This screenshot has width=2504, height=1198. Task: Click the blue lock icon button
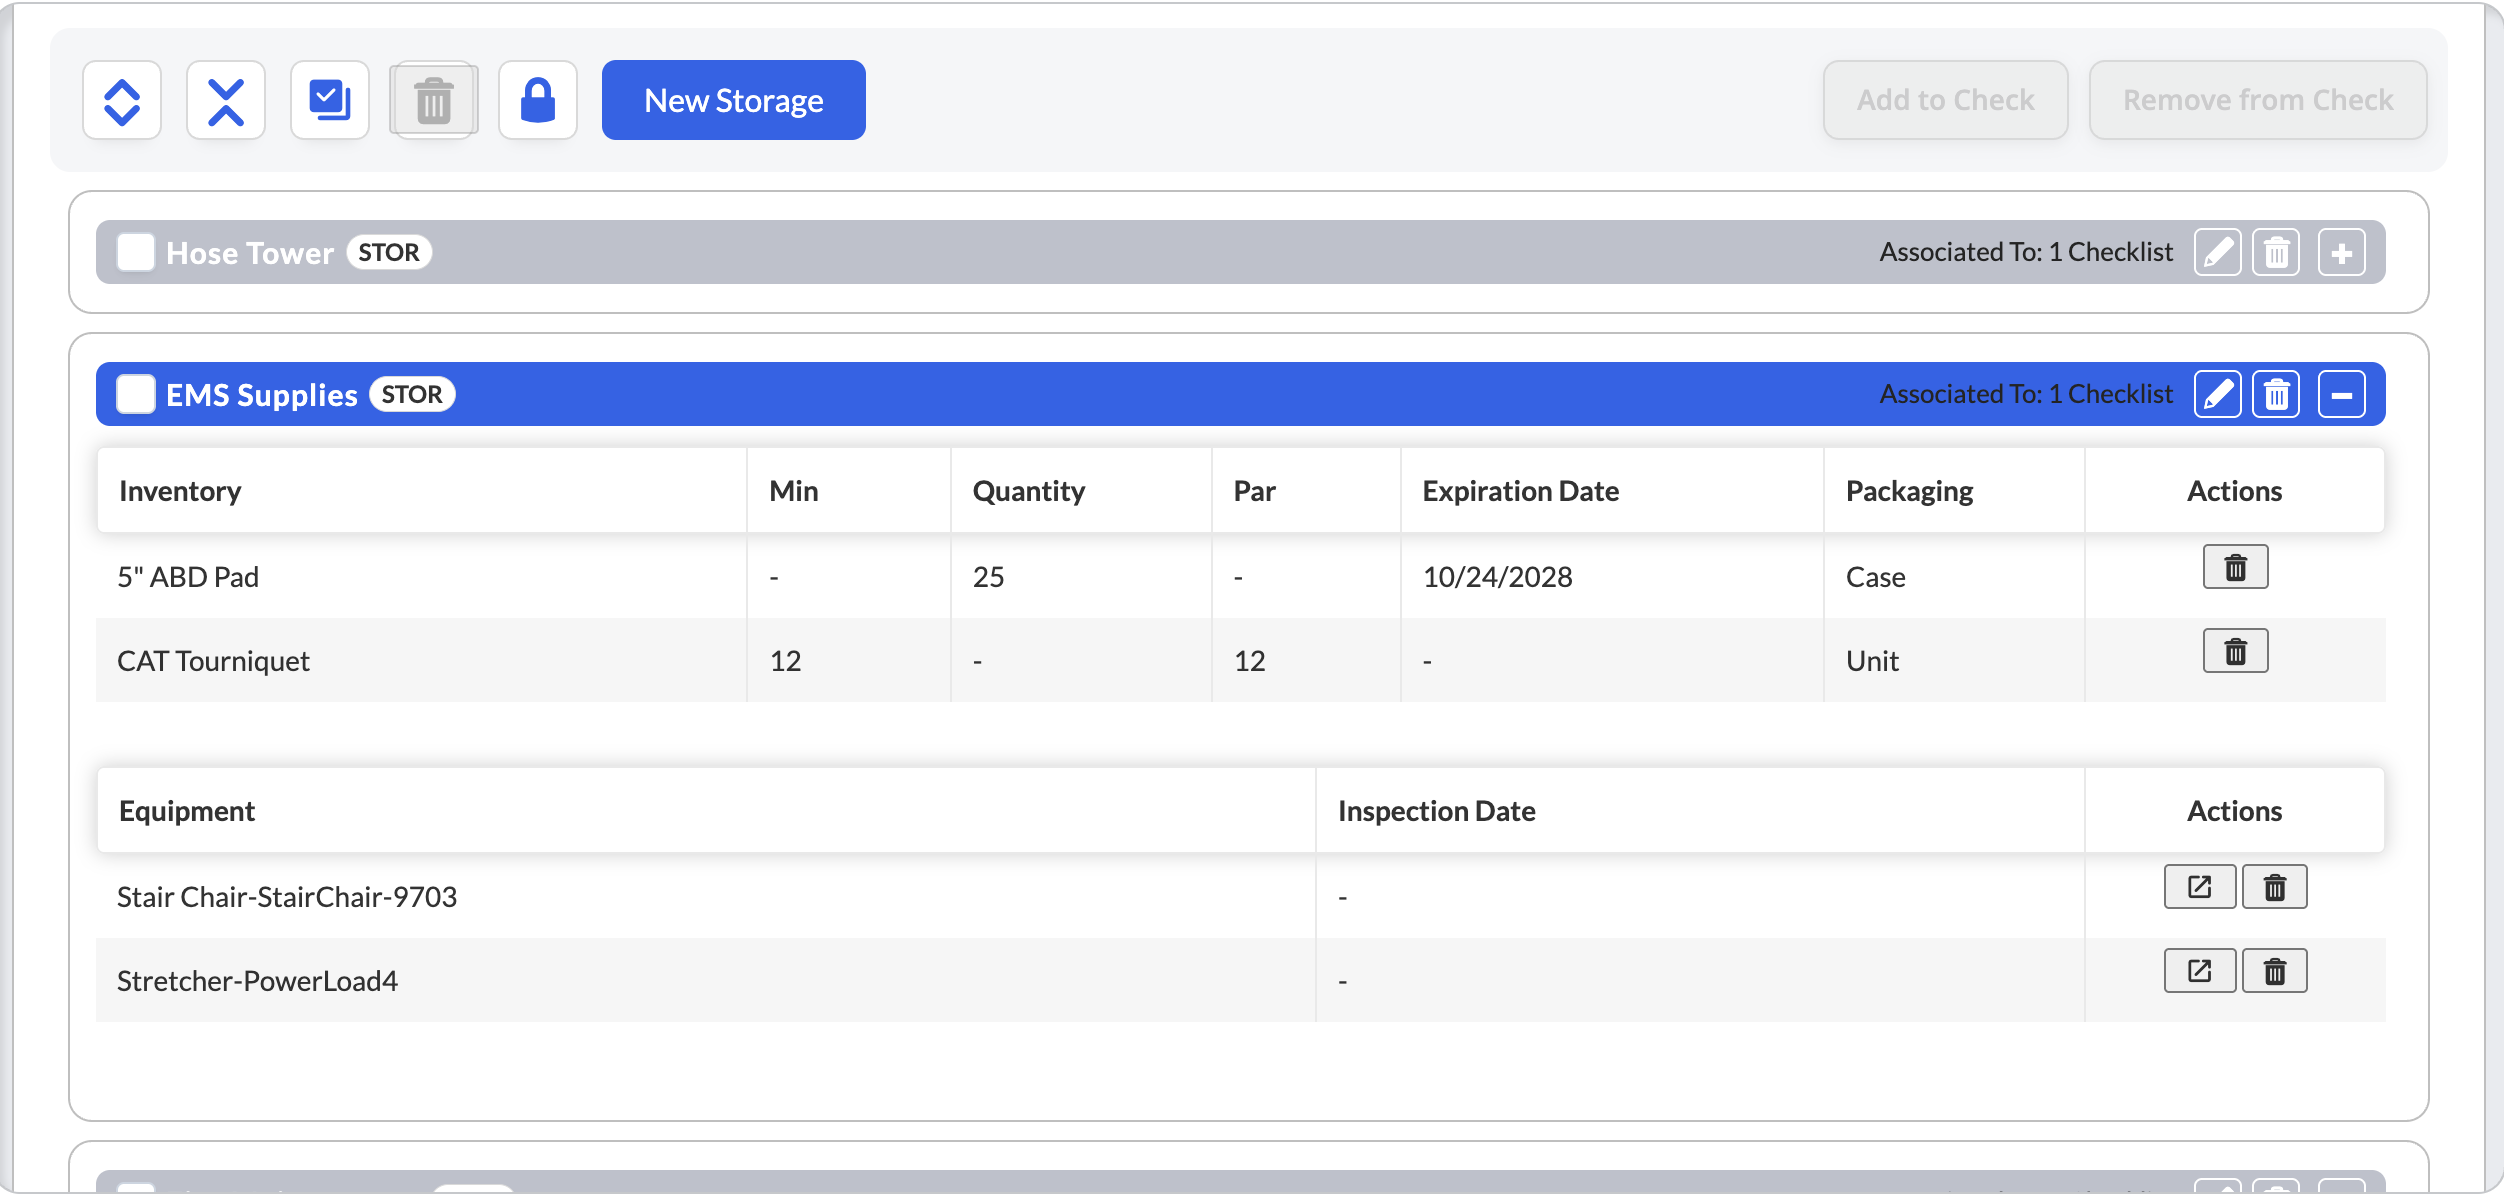[x=538, y=100]
